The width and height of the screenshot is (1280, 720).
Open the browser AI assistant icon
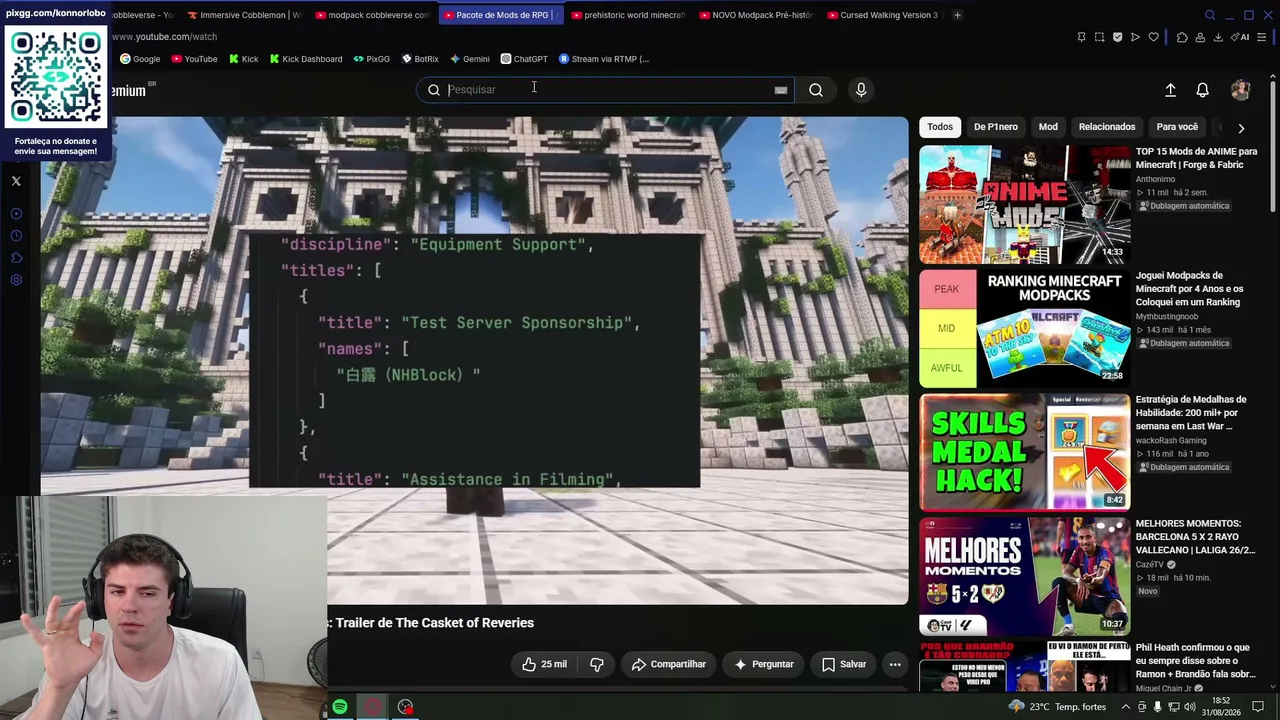tap(1240, 37)
